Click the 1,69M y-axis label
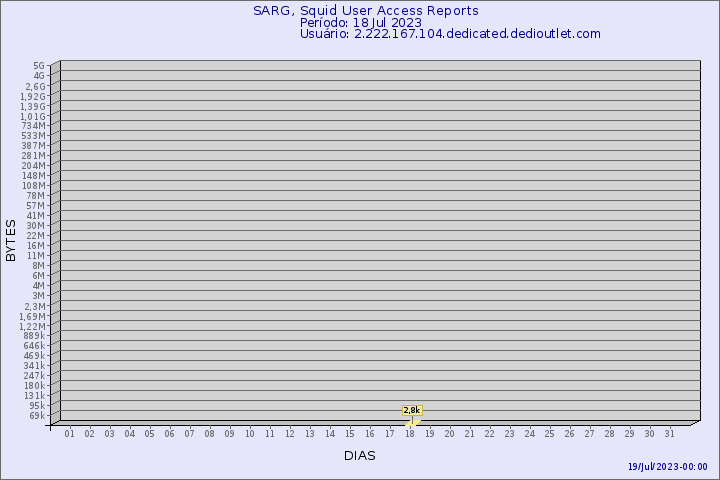 (32, 316)
